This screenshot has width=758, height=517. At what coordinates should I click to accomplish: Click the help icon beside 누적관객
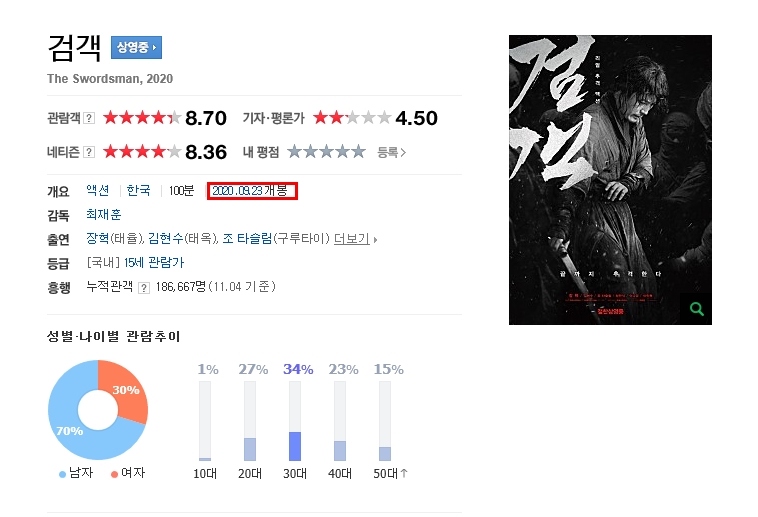(x=144, y=288)
